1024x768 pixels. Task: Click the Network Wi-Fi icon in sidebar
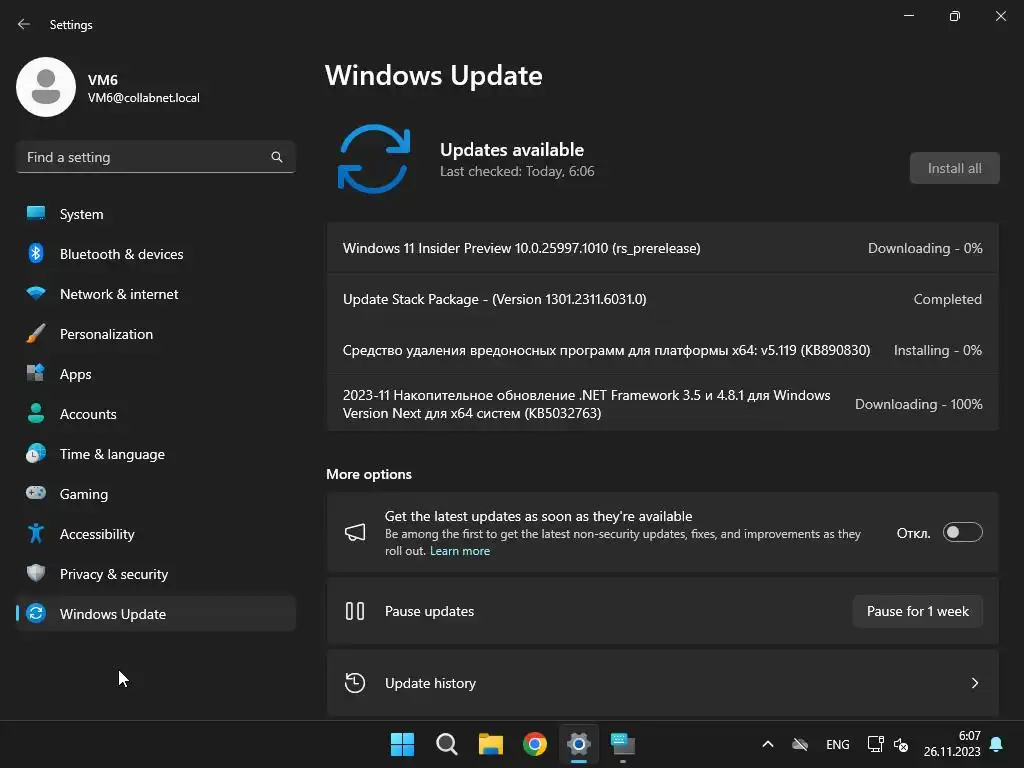pyautogui.click(x=36, y=293)
